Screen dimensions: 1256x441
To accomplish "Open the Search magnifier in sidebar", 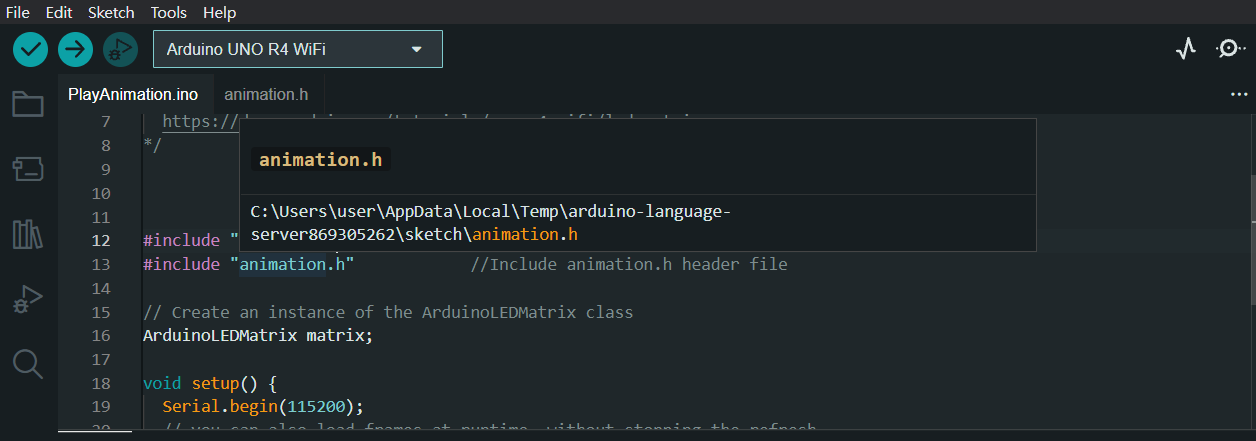I will pyautogui.click(x=28, y=364).
